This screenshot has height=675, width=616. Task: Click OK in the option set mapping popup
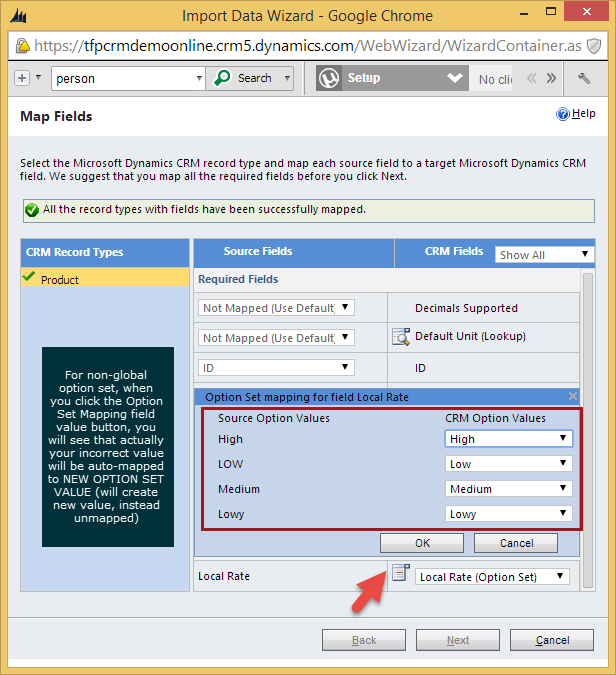(x=422, y=543)
